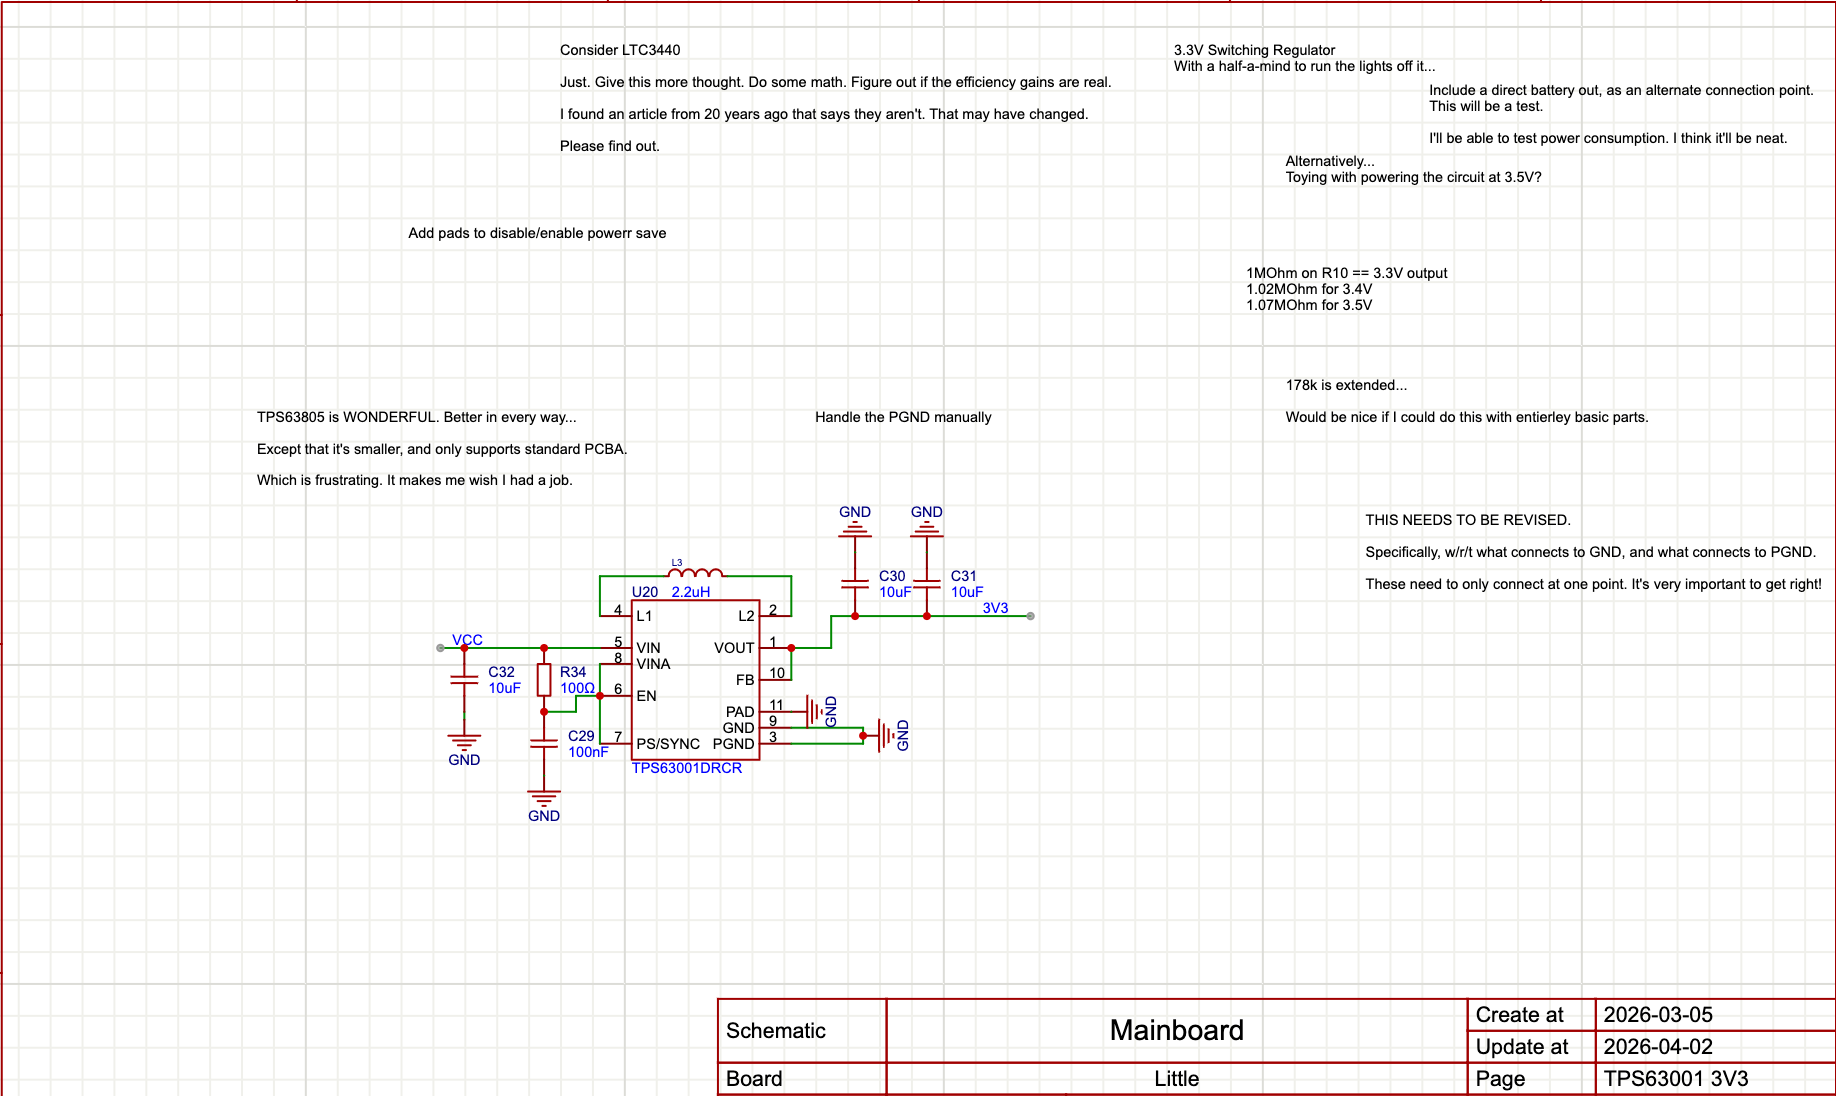Select the TPS63001DRCR part name label
1836x1096 pixels.
687,768
